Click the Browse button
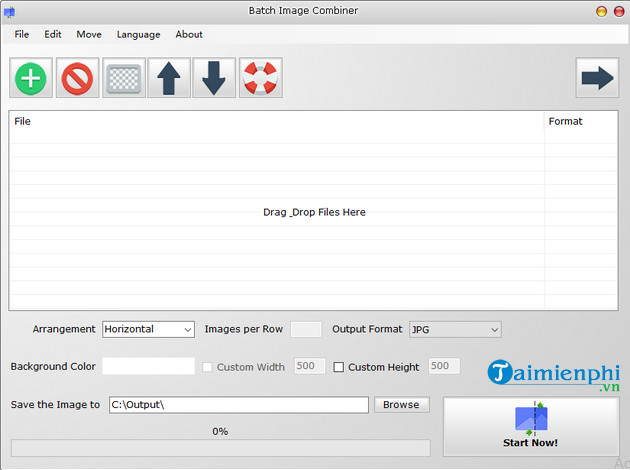The height and width of the screenshot is (470, 630). (x=401, y=405)
